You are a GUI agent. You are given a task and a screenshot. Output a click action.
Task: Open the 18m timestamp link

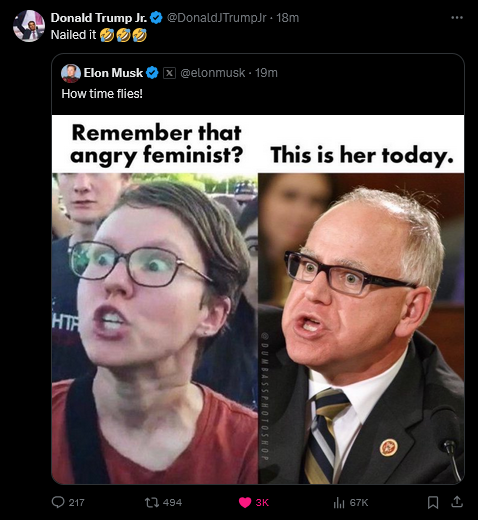[x=287, y=18]
